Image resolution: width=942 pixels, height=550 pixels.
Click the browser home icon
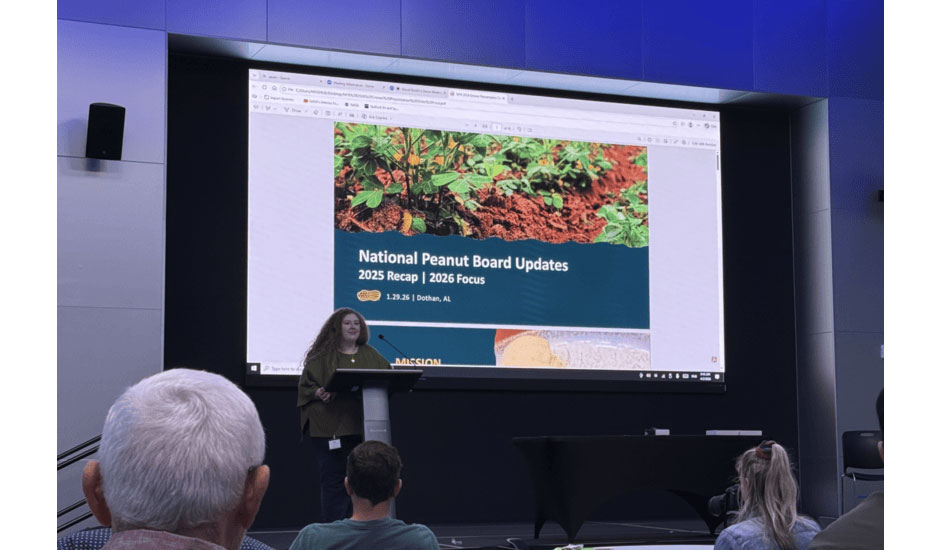coord(274,88)
